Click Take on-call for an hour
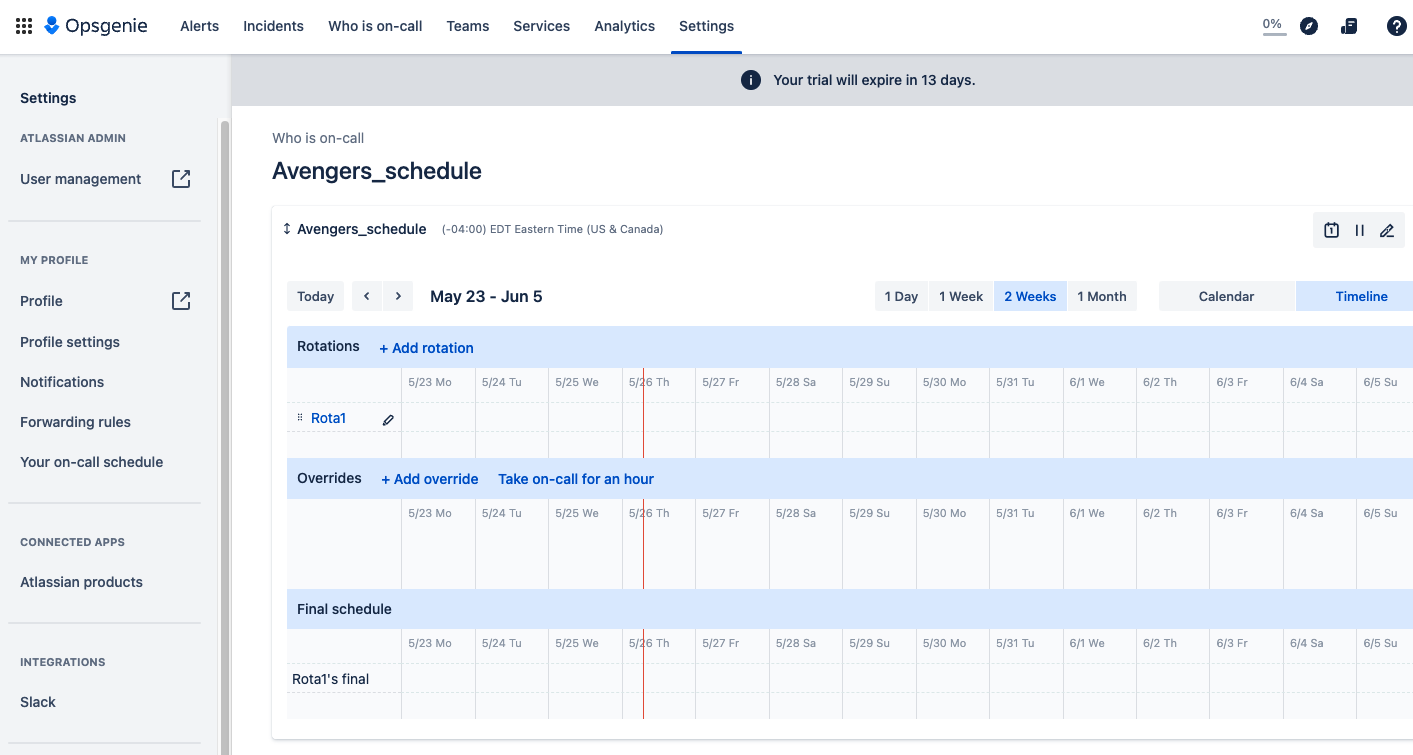The height and width of the screenshot is (755, 1413). 575,479
